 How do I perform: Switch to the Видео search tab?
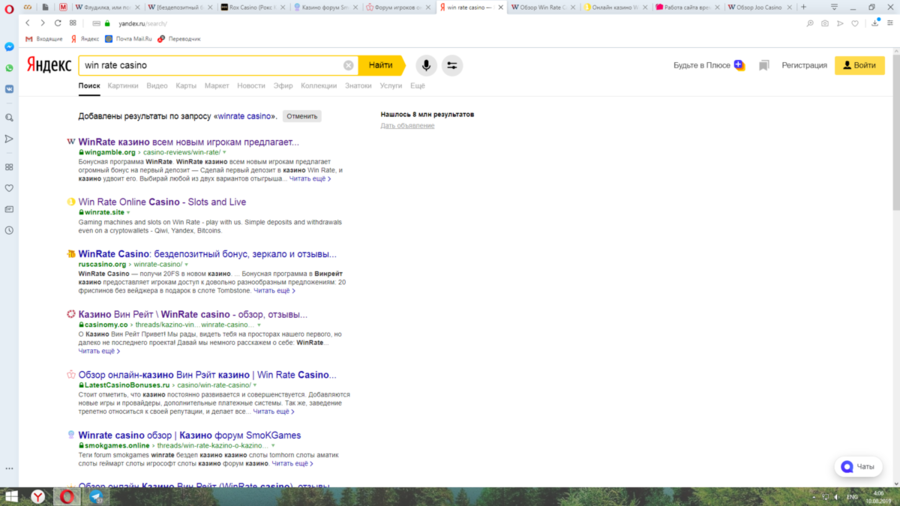coord(157,85)
